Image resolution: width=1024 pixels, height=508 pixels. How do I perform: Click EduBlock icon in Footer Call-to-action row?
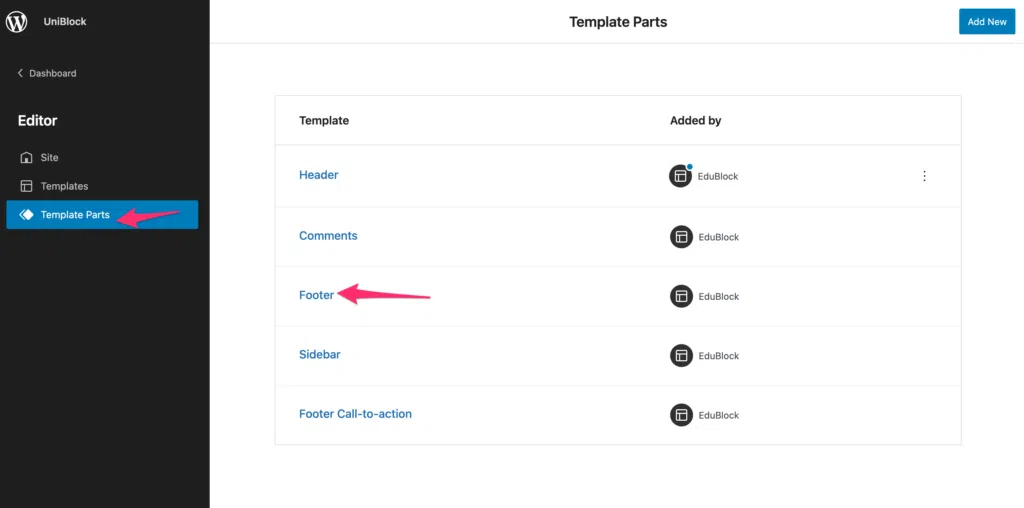coord(681,415)
